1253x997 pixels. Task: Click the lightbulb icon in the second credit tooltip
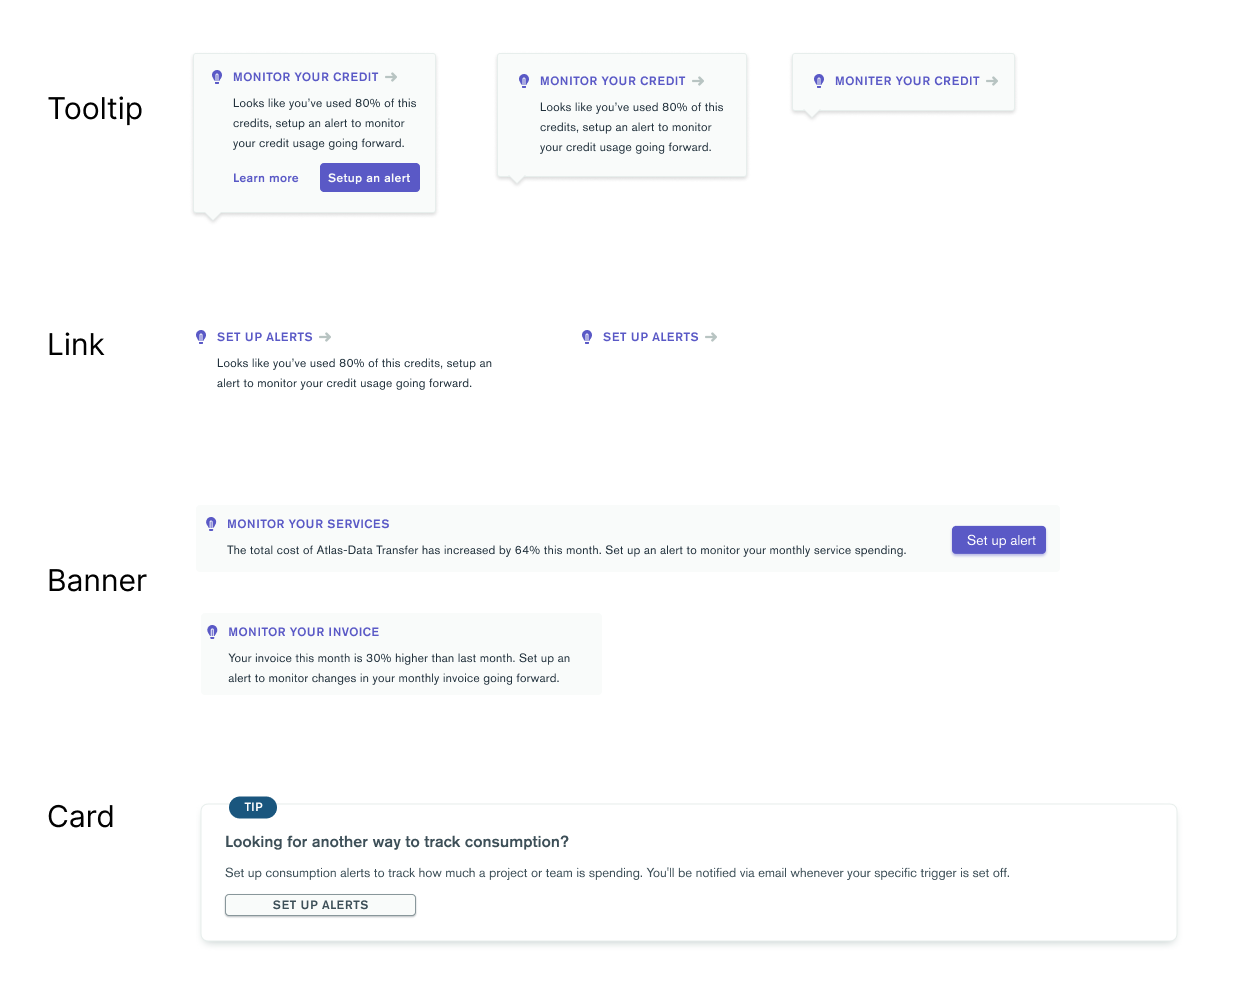click(x=524, y=80)
